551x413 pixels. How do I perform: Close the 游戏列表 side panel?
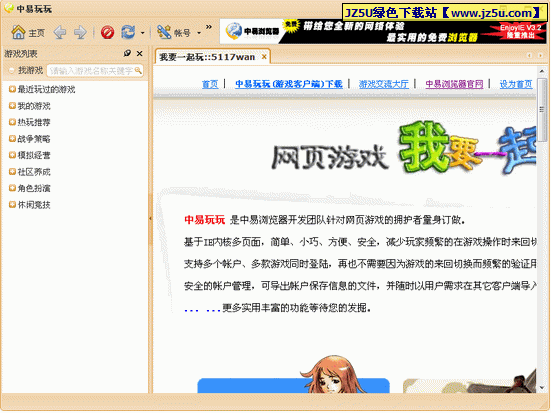click(x=140, y=53)
